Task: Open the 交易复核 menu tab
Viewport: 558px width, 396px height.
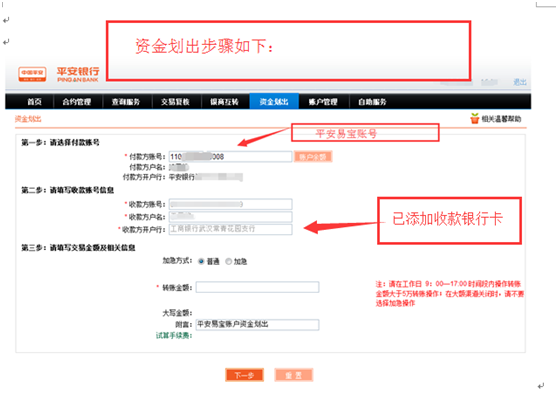Action: pyautogui.click(x=175, y=102)
